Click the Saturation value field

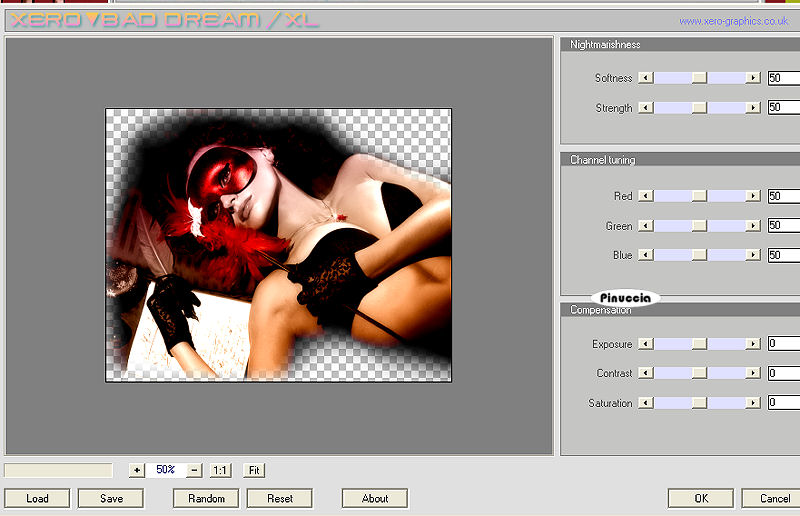click(784, 402)
